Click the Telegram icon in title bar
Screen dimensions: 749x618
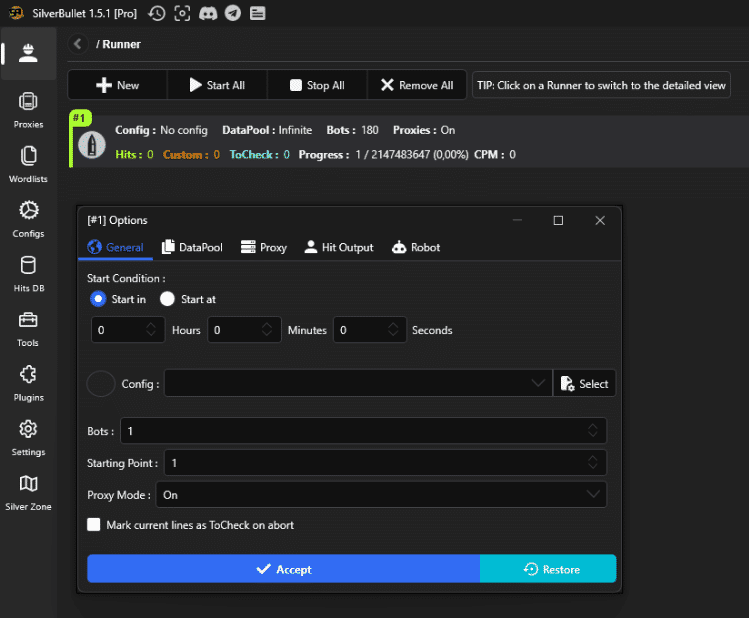point(232,13)
